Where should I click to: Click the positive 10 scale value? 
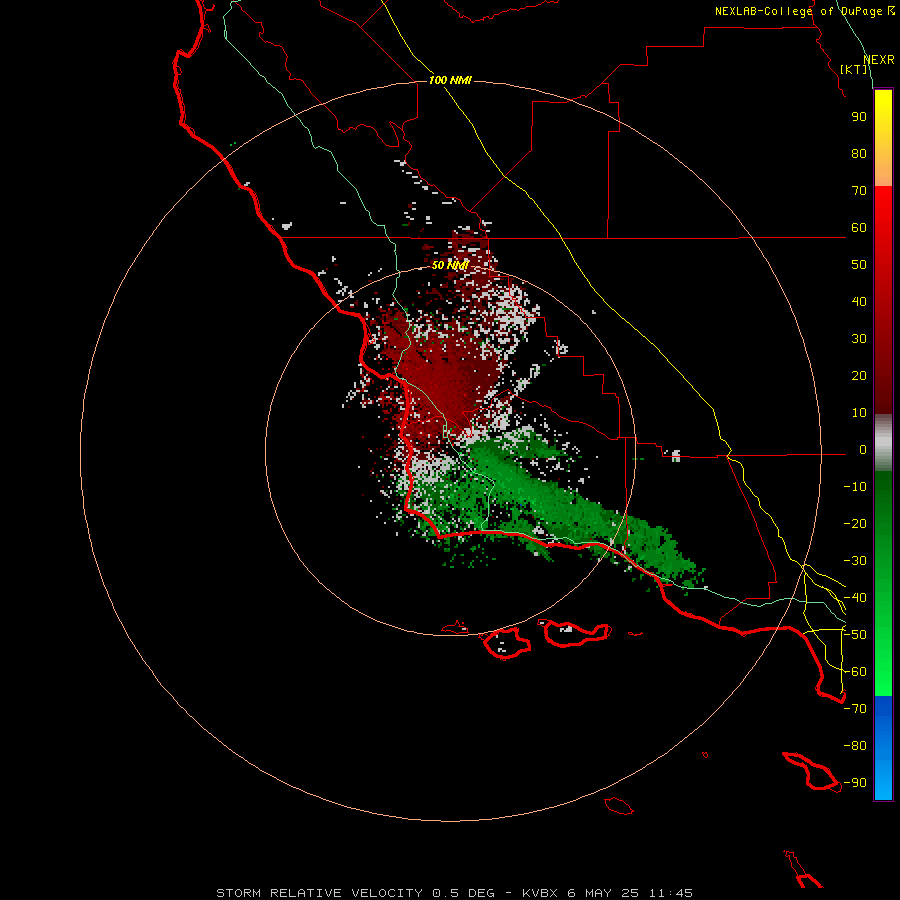tap(859, 413)
